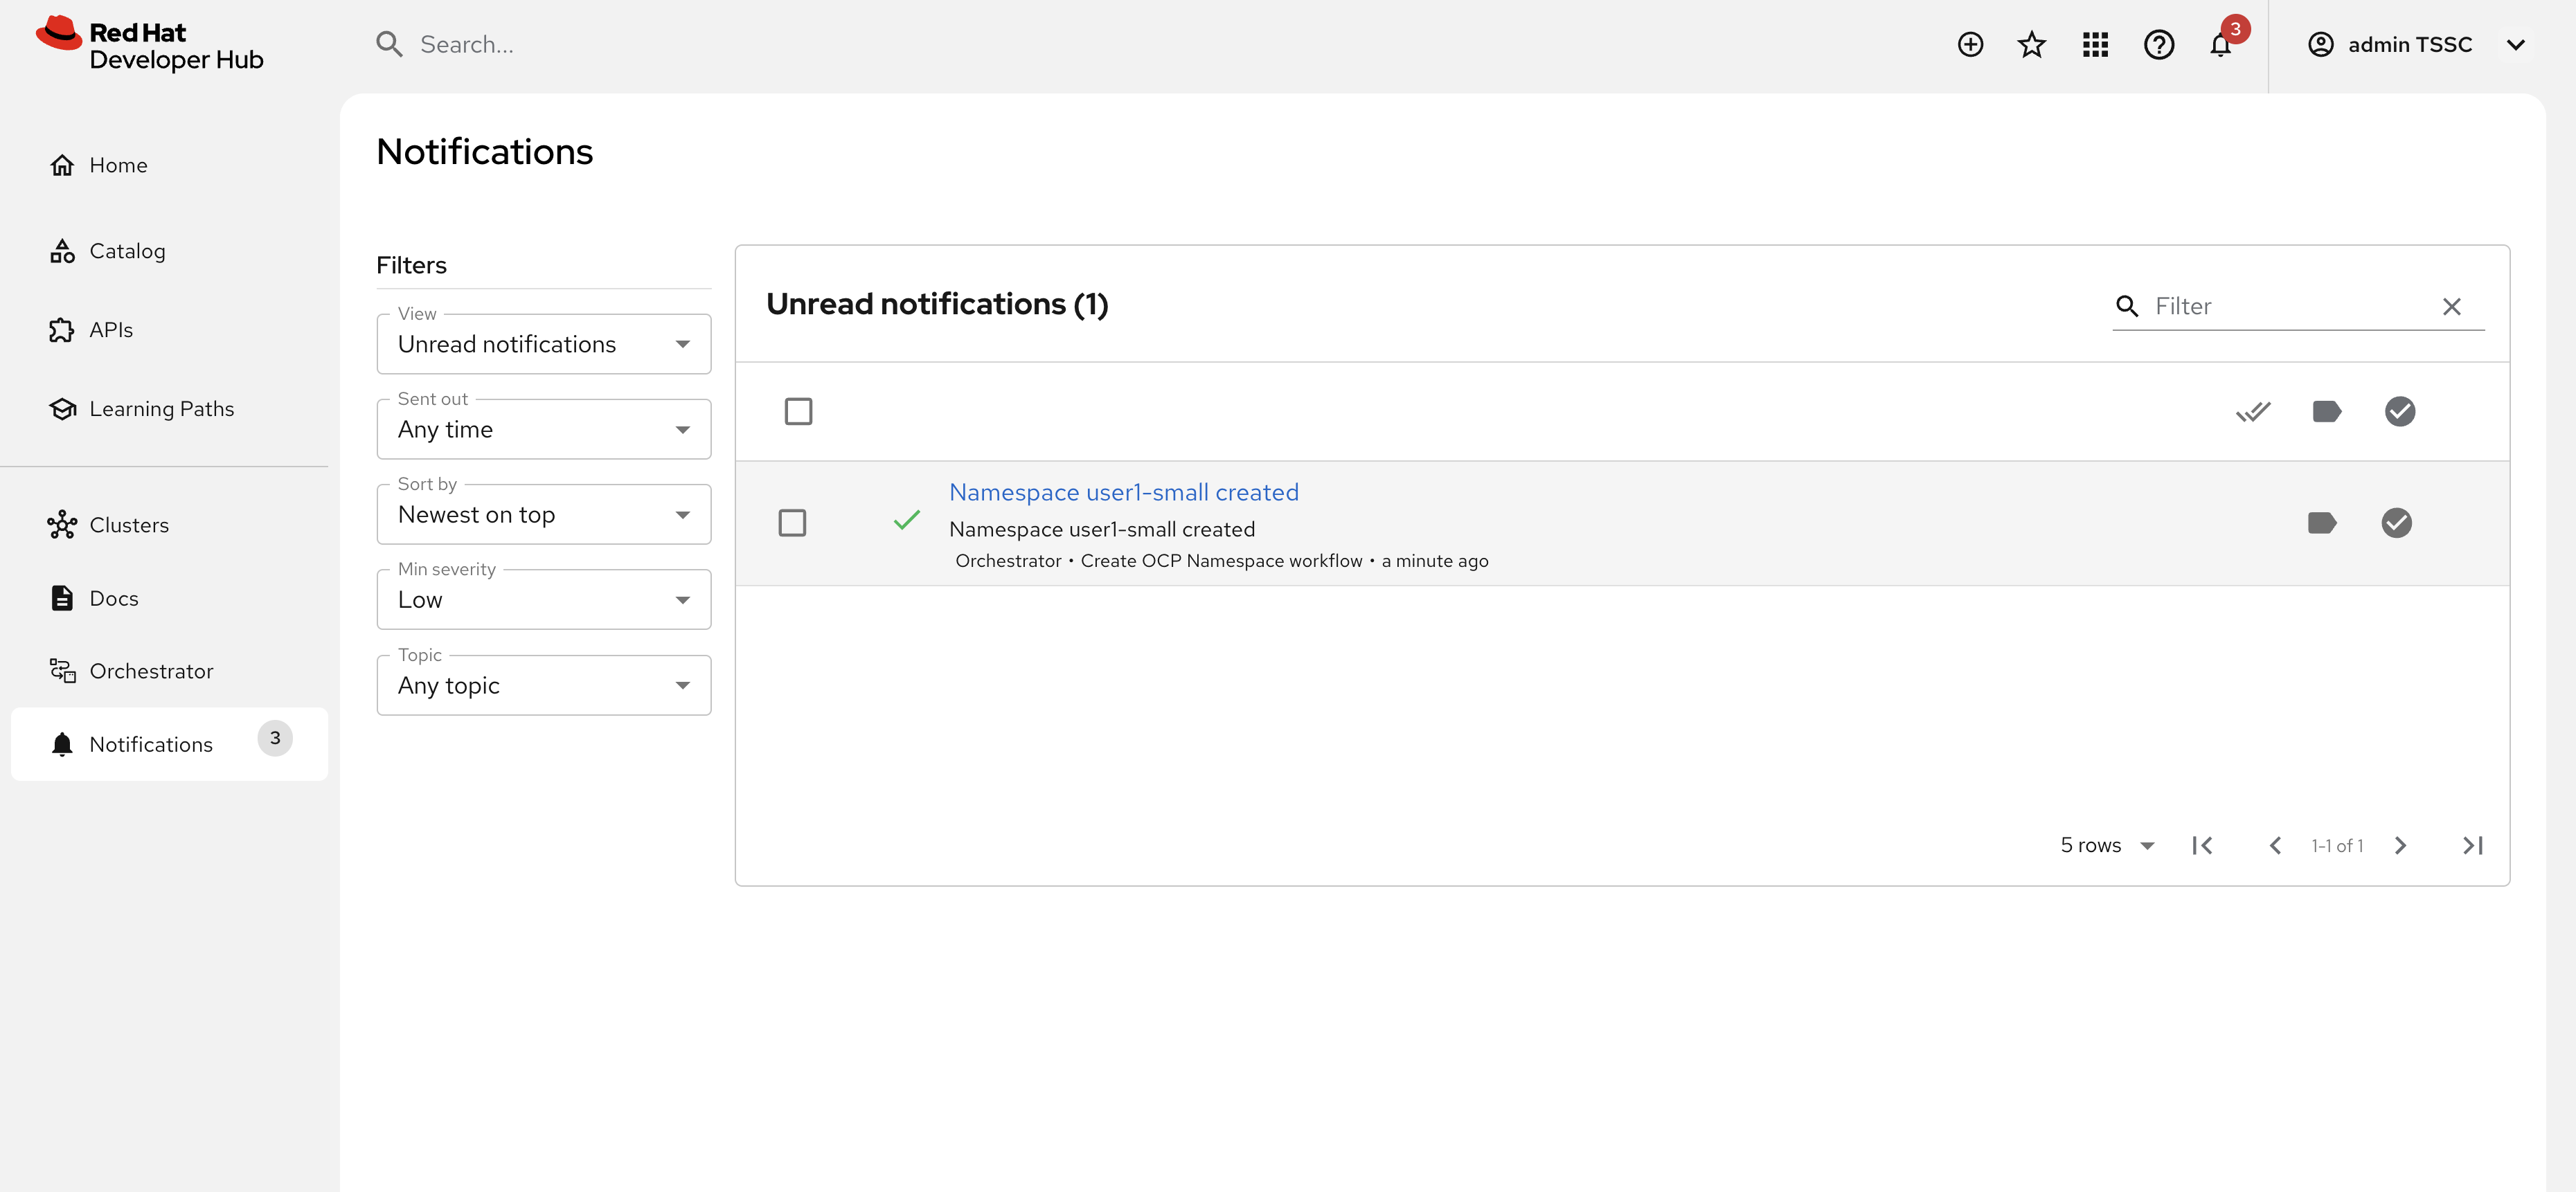Toggle the select-all notifications checkbox
Image resolution: width=2576 pixels, height=1192 pixels.
click(x=799, y=411)
